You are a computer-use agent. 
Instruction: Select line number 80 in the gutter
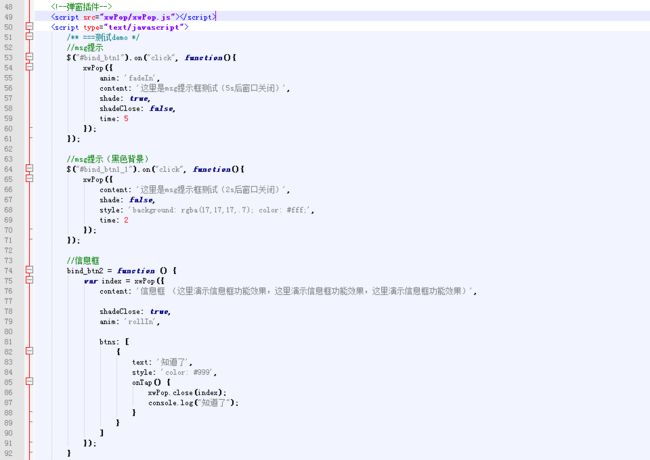8,332
